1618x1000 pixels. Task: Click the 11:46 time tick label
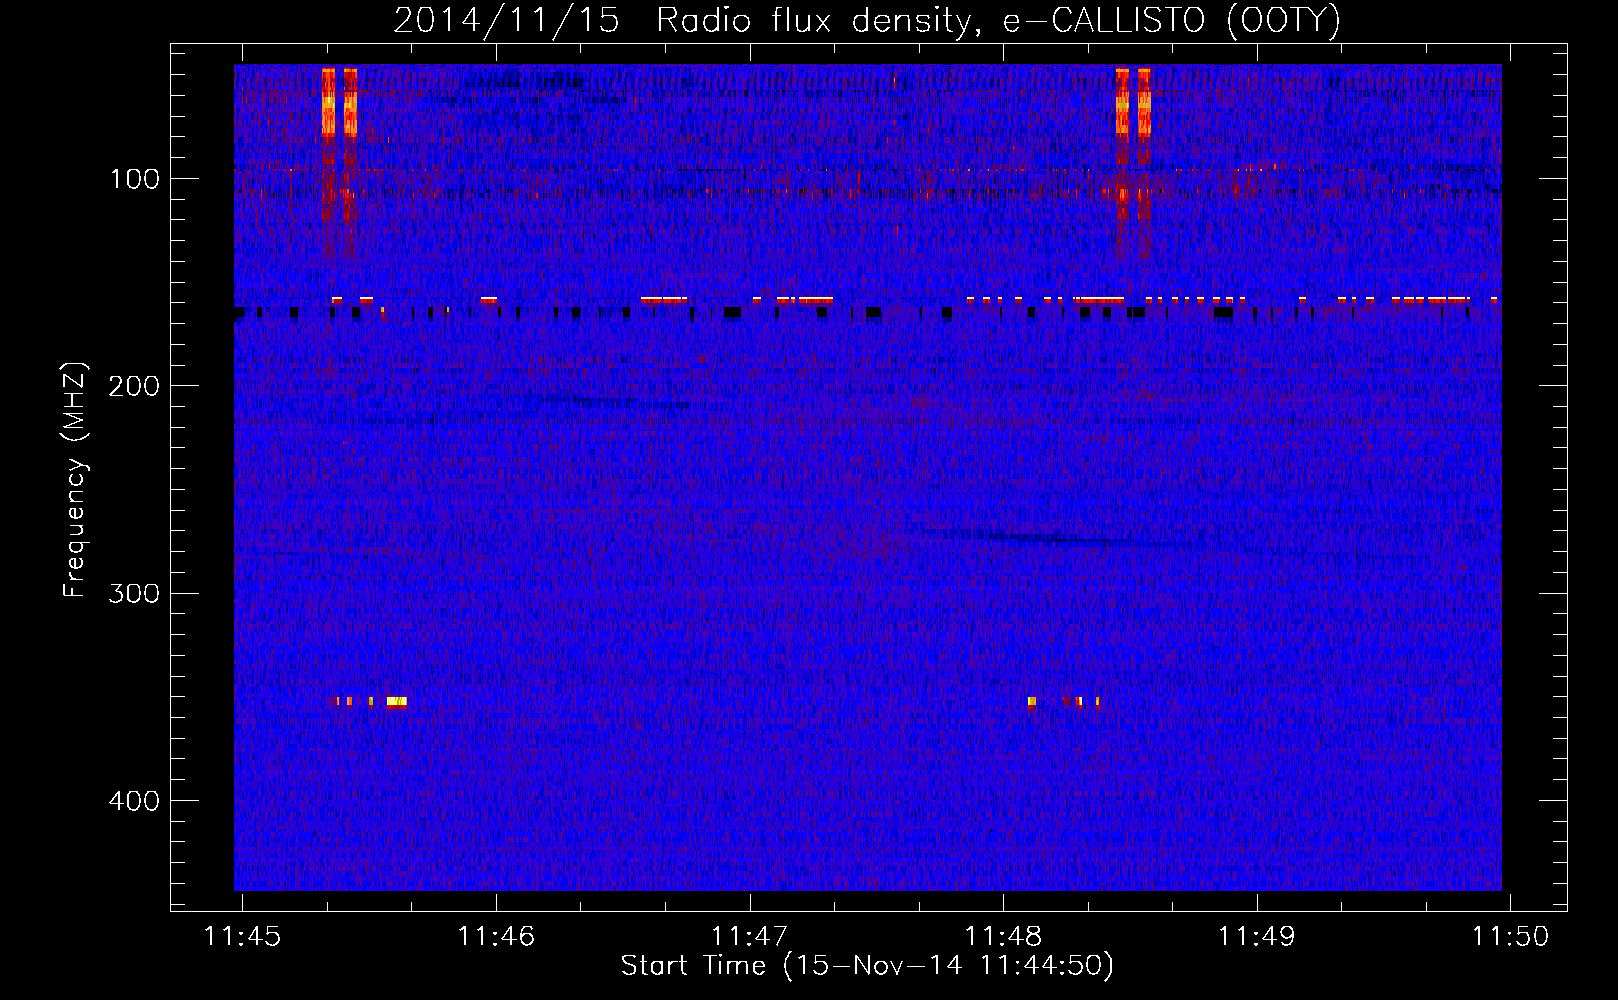[x=496, y=936]
